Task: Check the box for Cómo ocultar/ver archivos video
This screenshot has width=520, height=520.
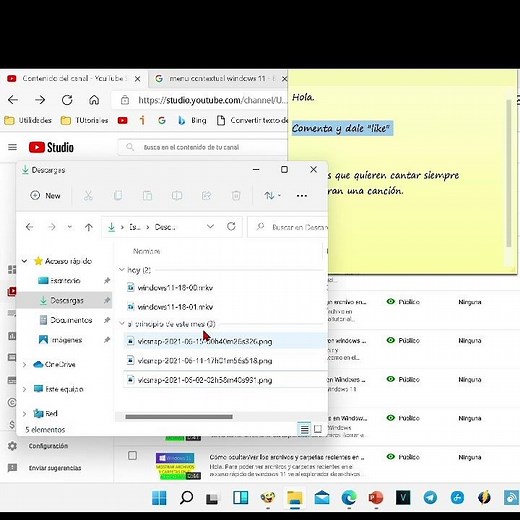Action: pos(132,456)
